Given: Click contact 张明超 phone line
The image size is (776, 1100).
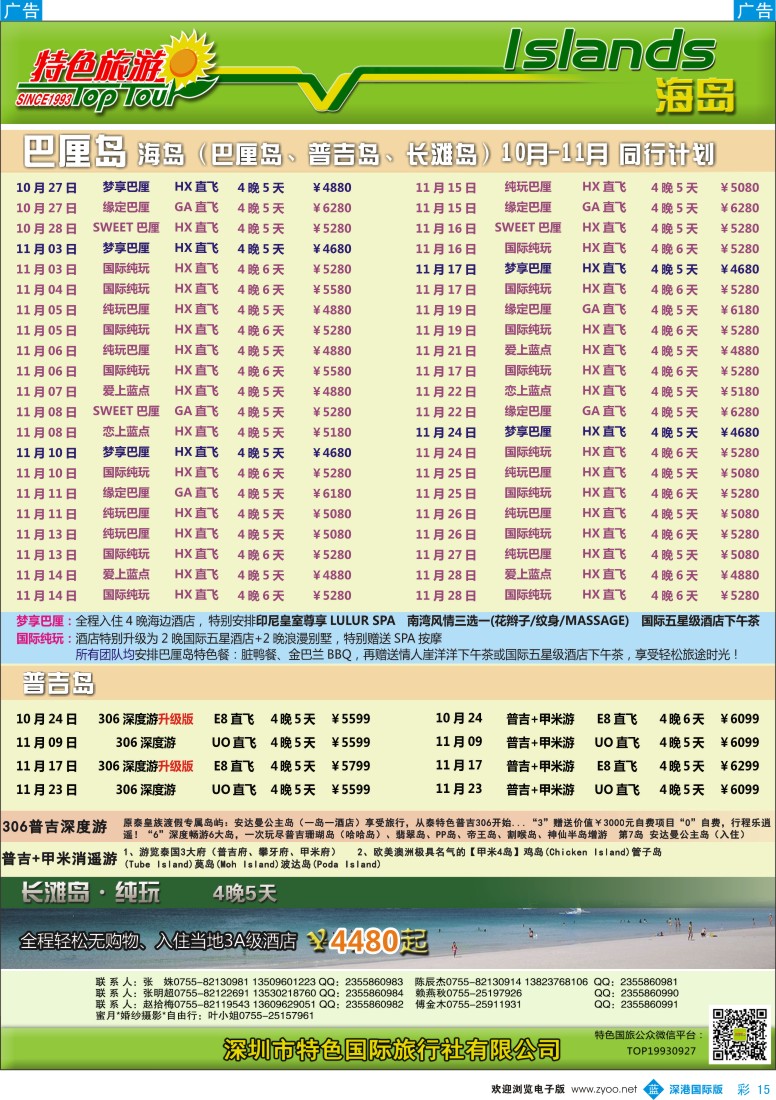Looking at the screenshot, I should coord(249,993).
